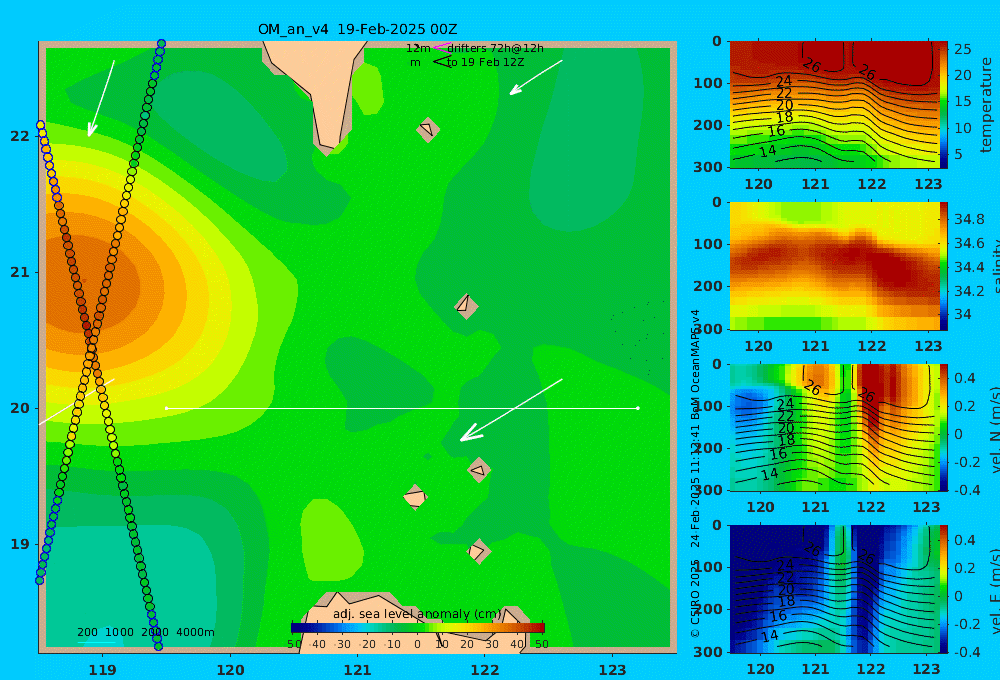This screenshot has height=680, width=1000.
Task: Click the large white current arrow near 20N
Action: [x=511, y=410]
